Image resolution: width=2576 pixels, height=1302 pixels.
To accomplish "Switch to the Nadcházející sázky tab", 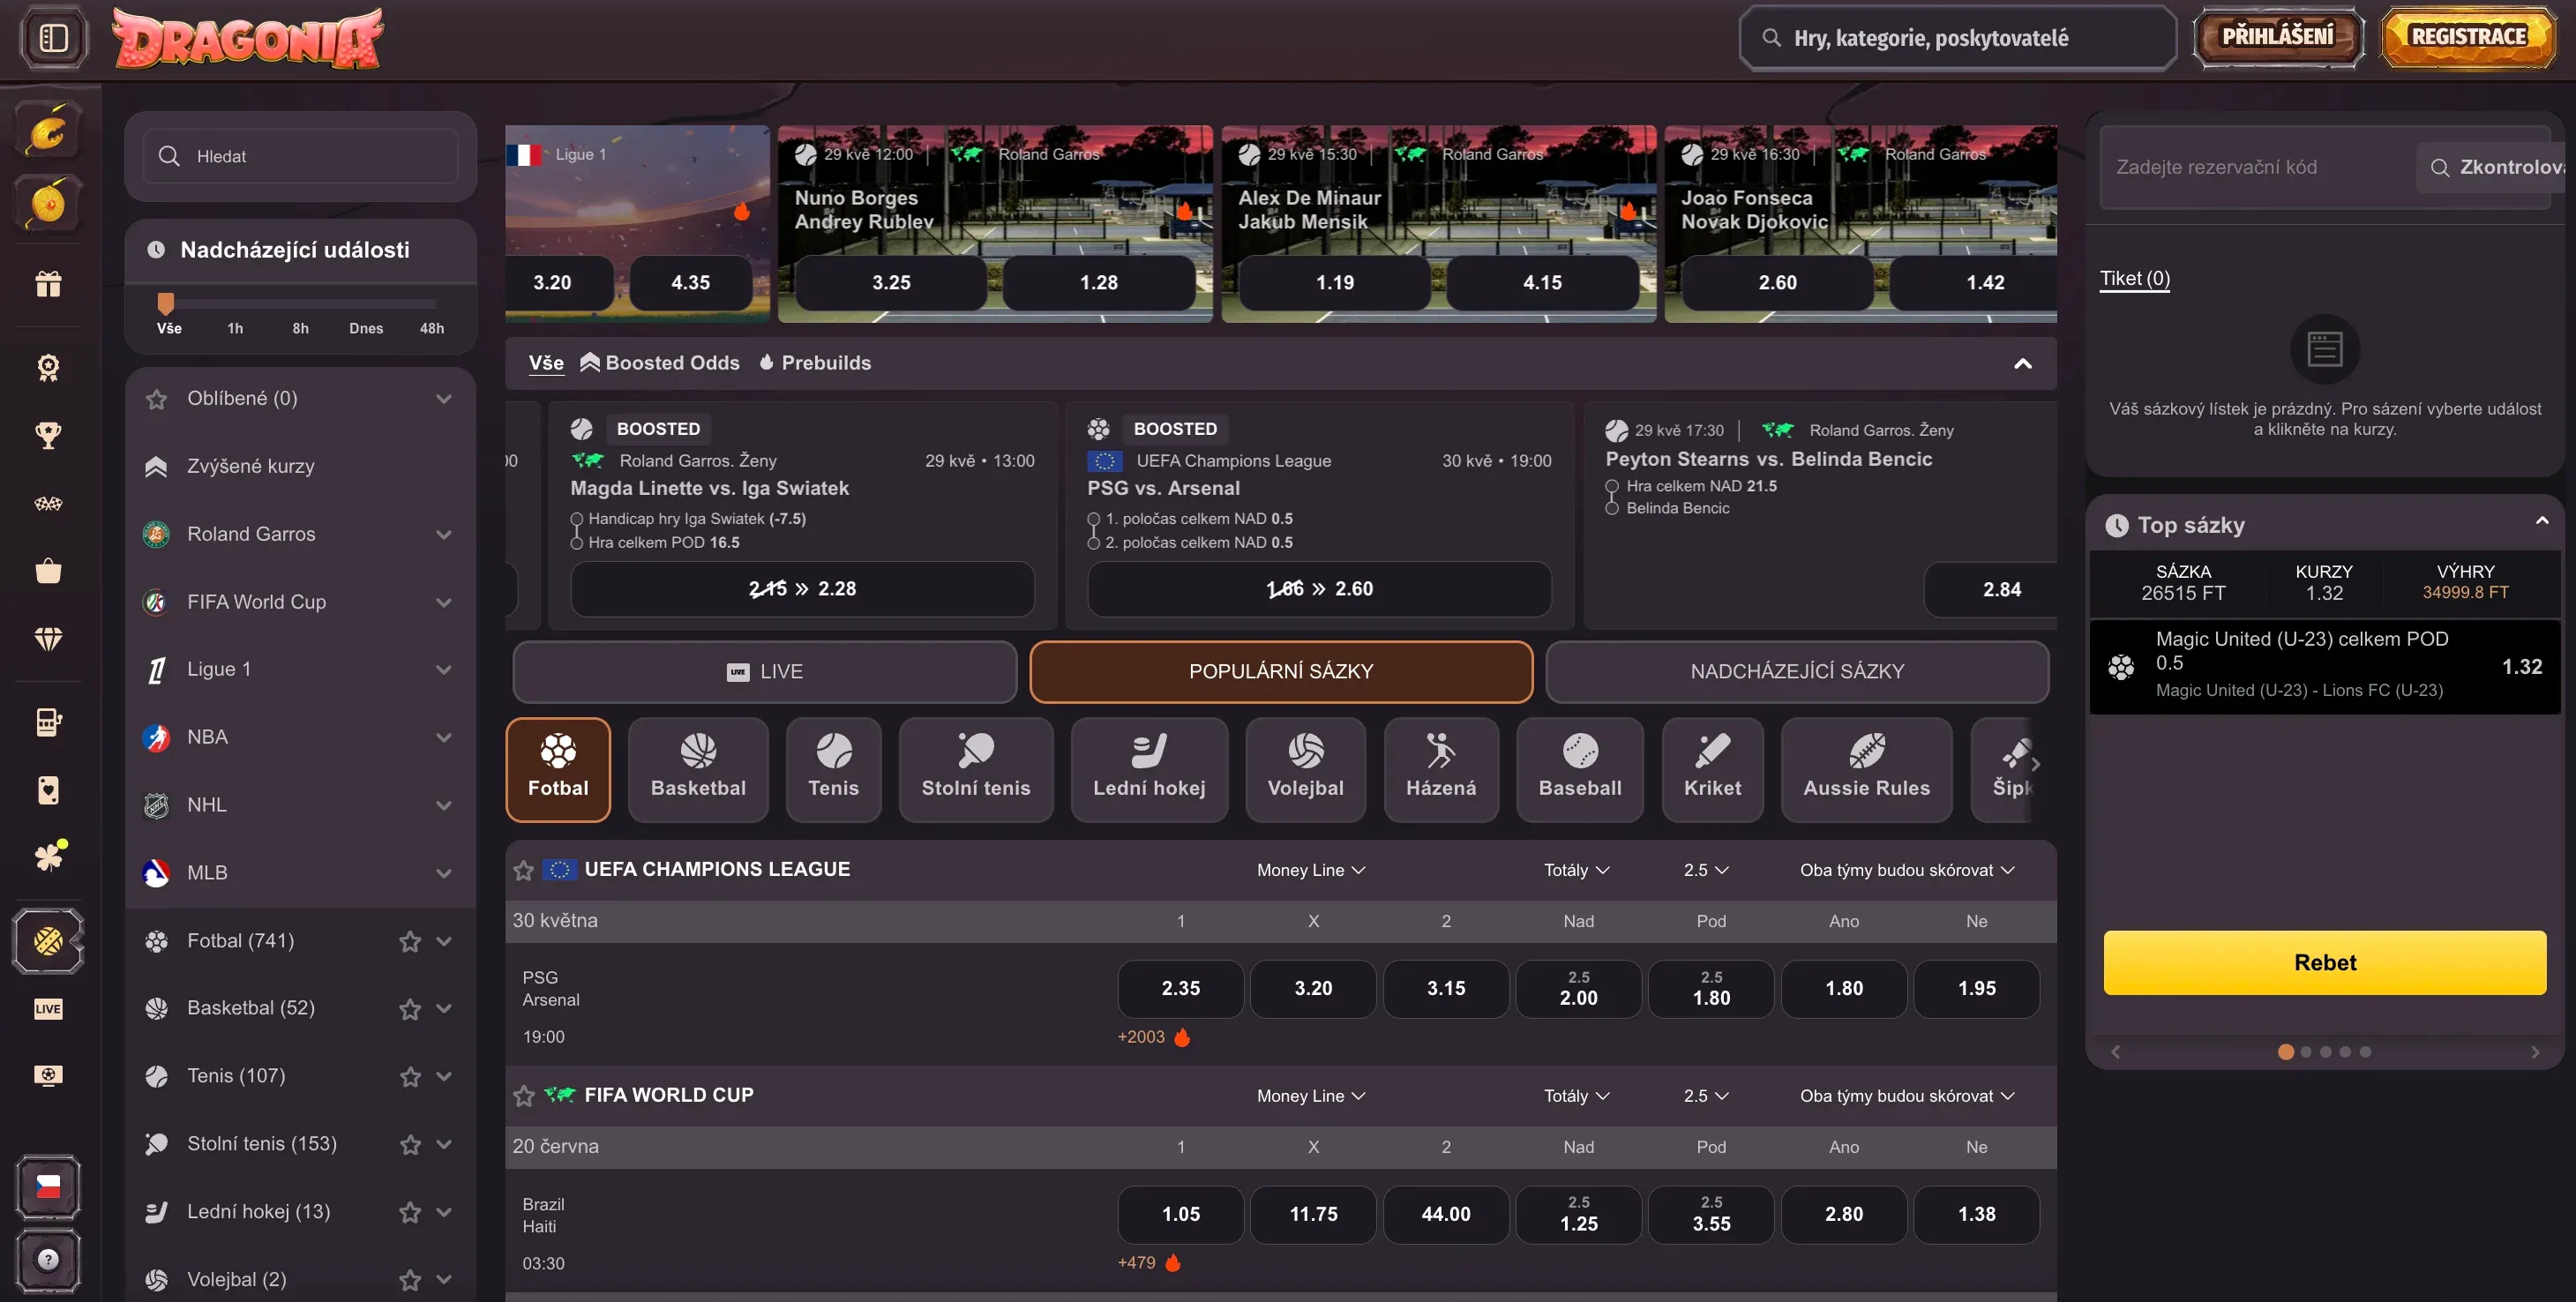I will tap(1797, 671).
